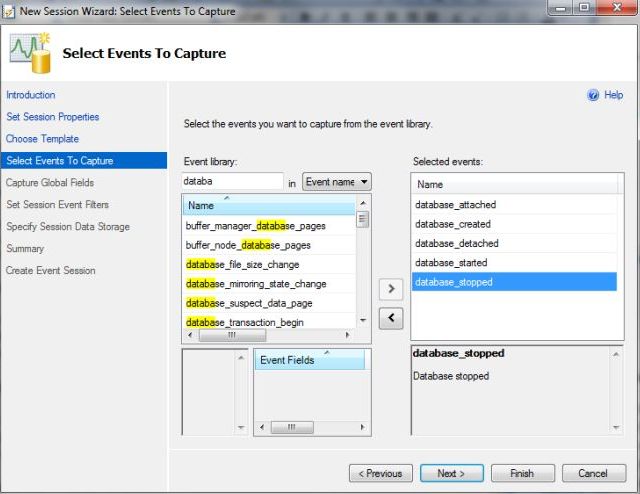Viewport: 640px width, 494px height.
Task: Click description pane scroll up arrow
Action: click(616, 354)
